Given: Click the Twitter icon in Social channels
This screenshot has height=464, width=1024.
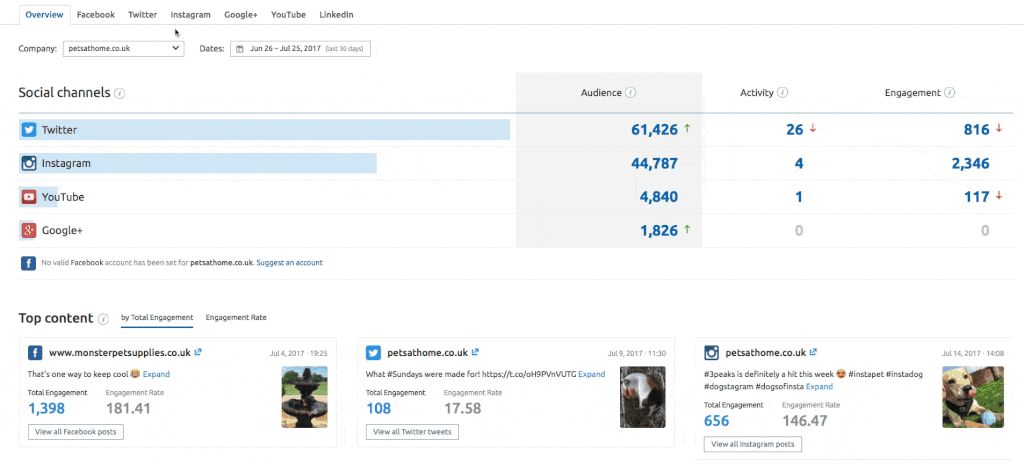Looking at the screenshot, I should point(29,130).
